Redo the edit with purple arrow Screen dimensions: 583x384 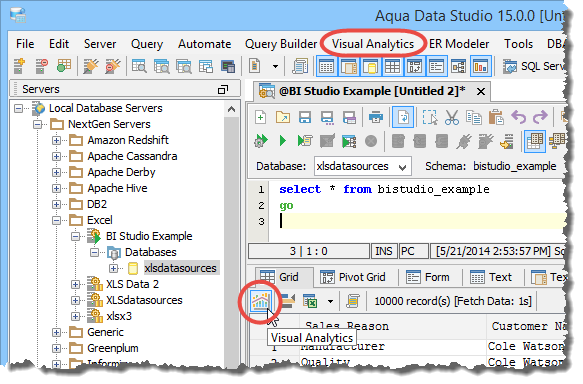pyautogui.click(x=540, y=117)
